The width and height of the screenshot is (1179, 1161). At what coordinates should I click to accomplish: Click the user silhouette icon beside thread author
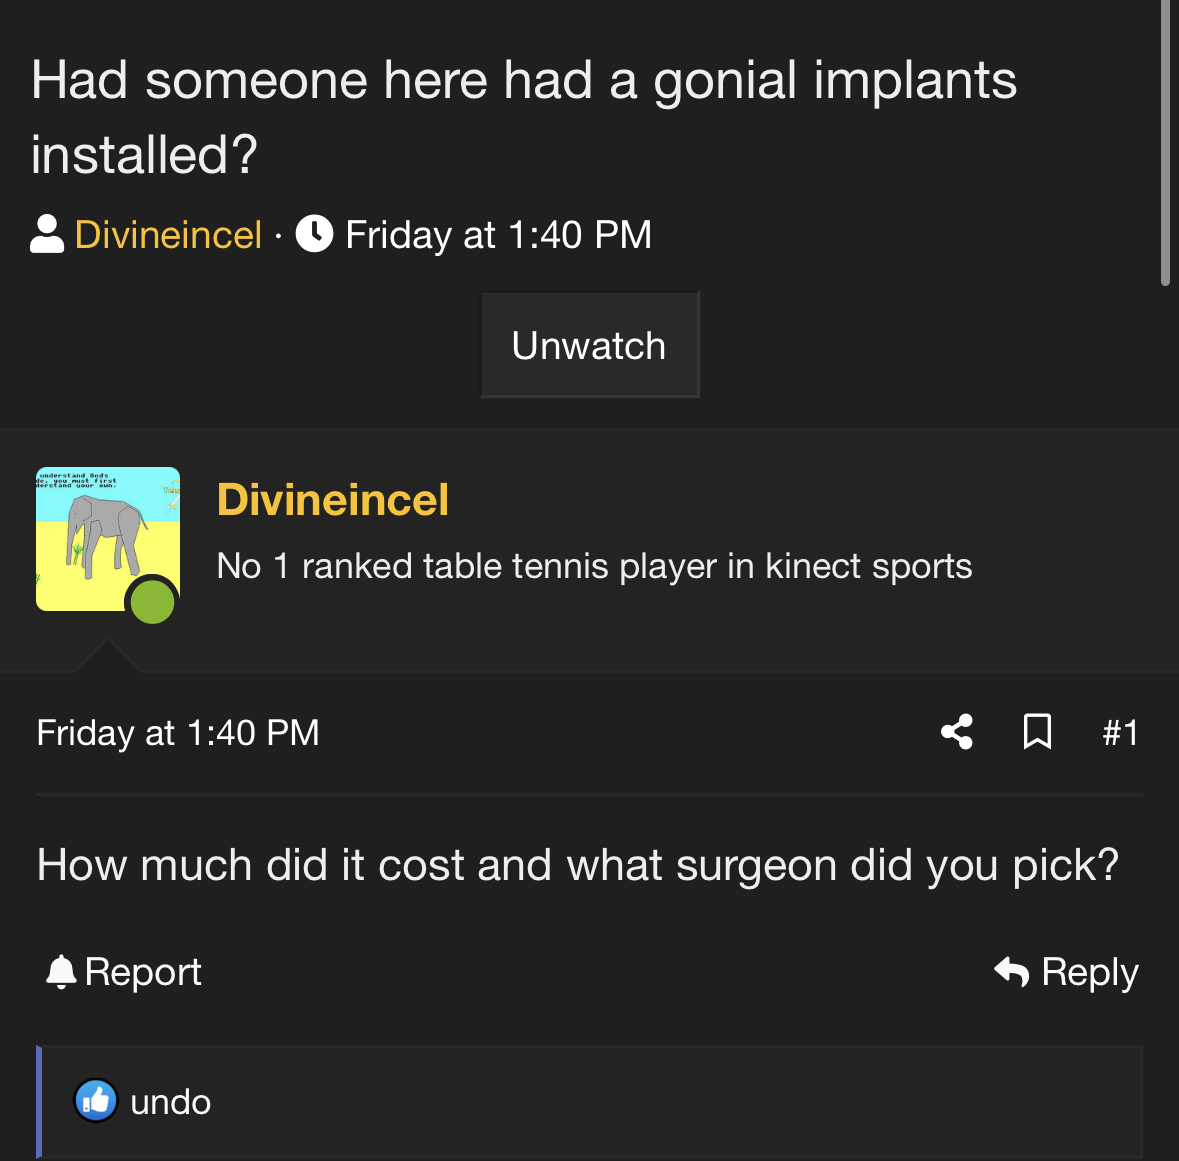tap(47, 234)
